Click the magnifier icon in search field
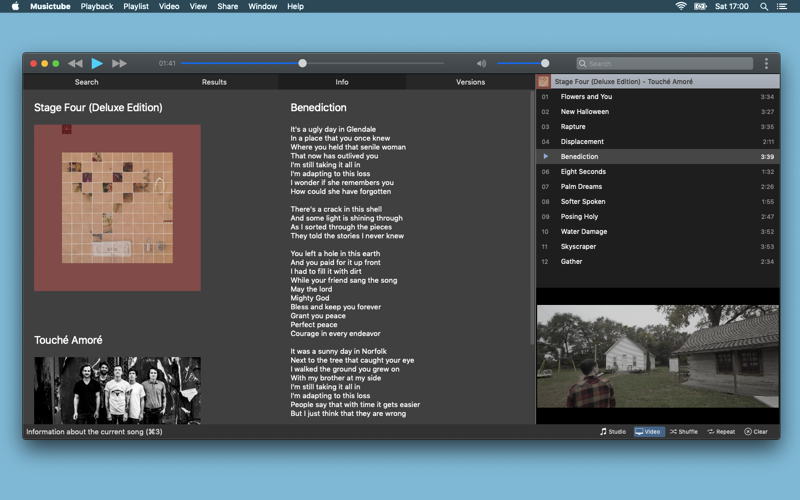This screenshot has width=800, height=500. (582, 64)
